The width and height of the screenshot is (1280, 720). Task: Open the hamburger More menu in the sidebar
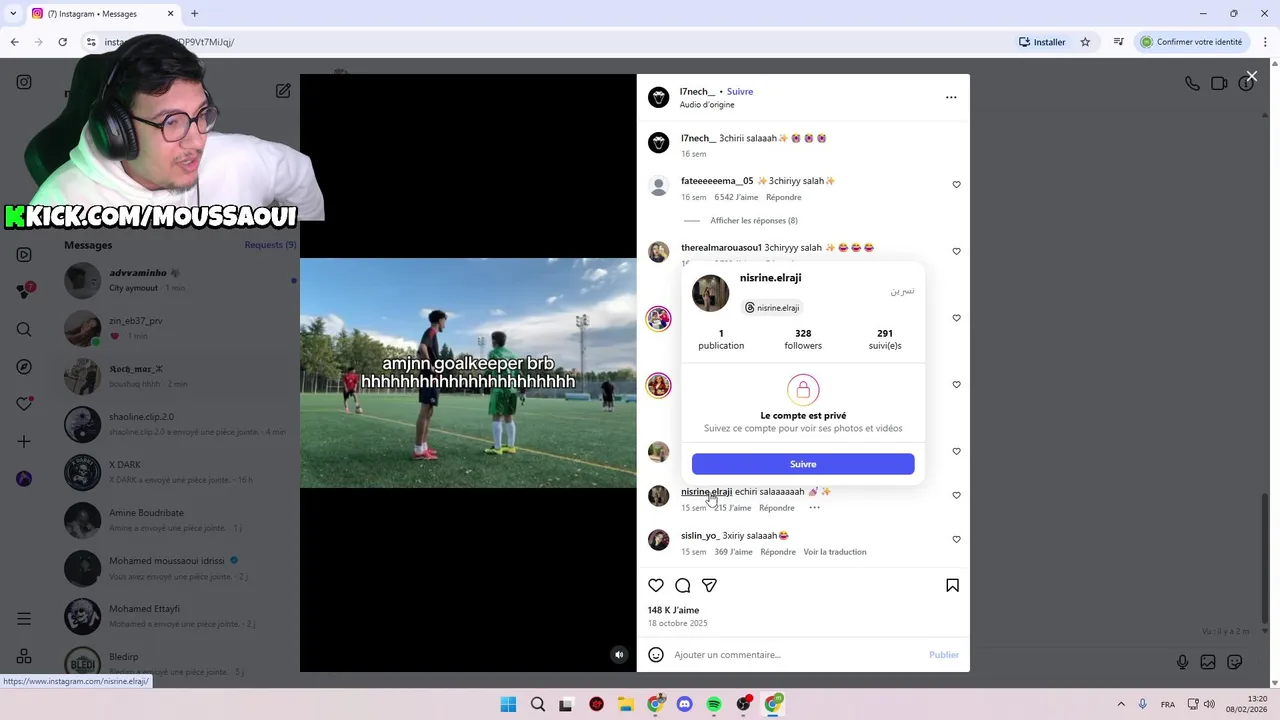click(24, 619)
